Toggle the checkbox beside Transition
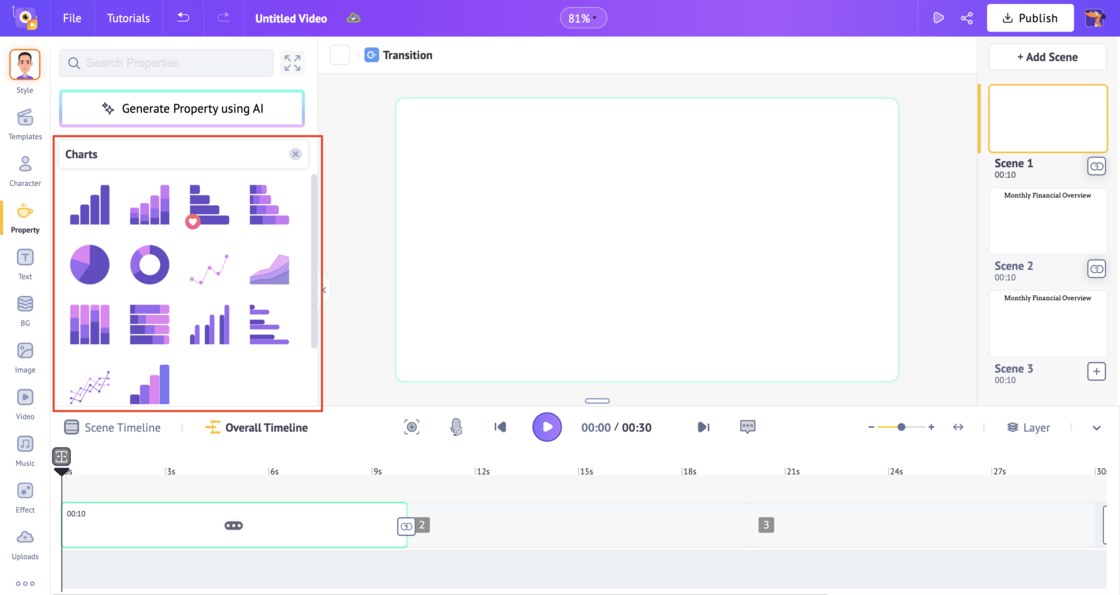Image resolution: width=1120 pixels, height=595 pixels. (340, 55)
